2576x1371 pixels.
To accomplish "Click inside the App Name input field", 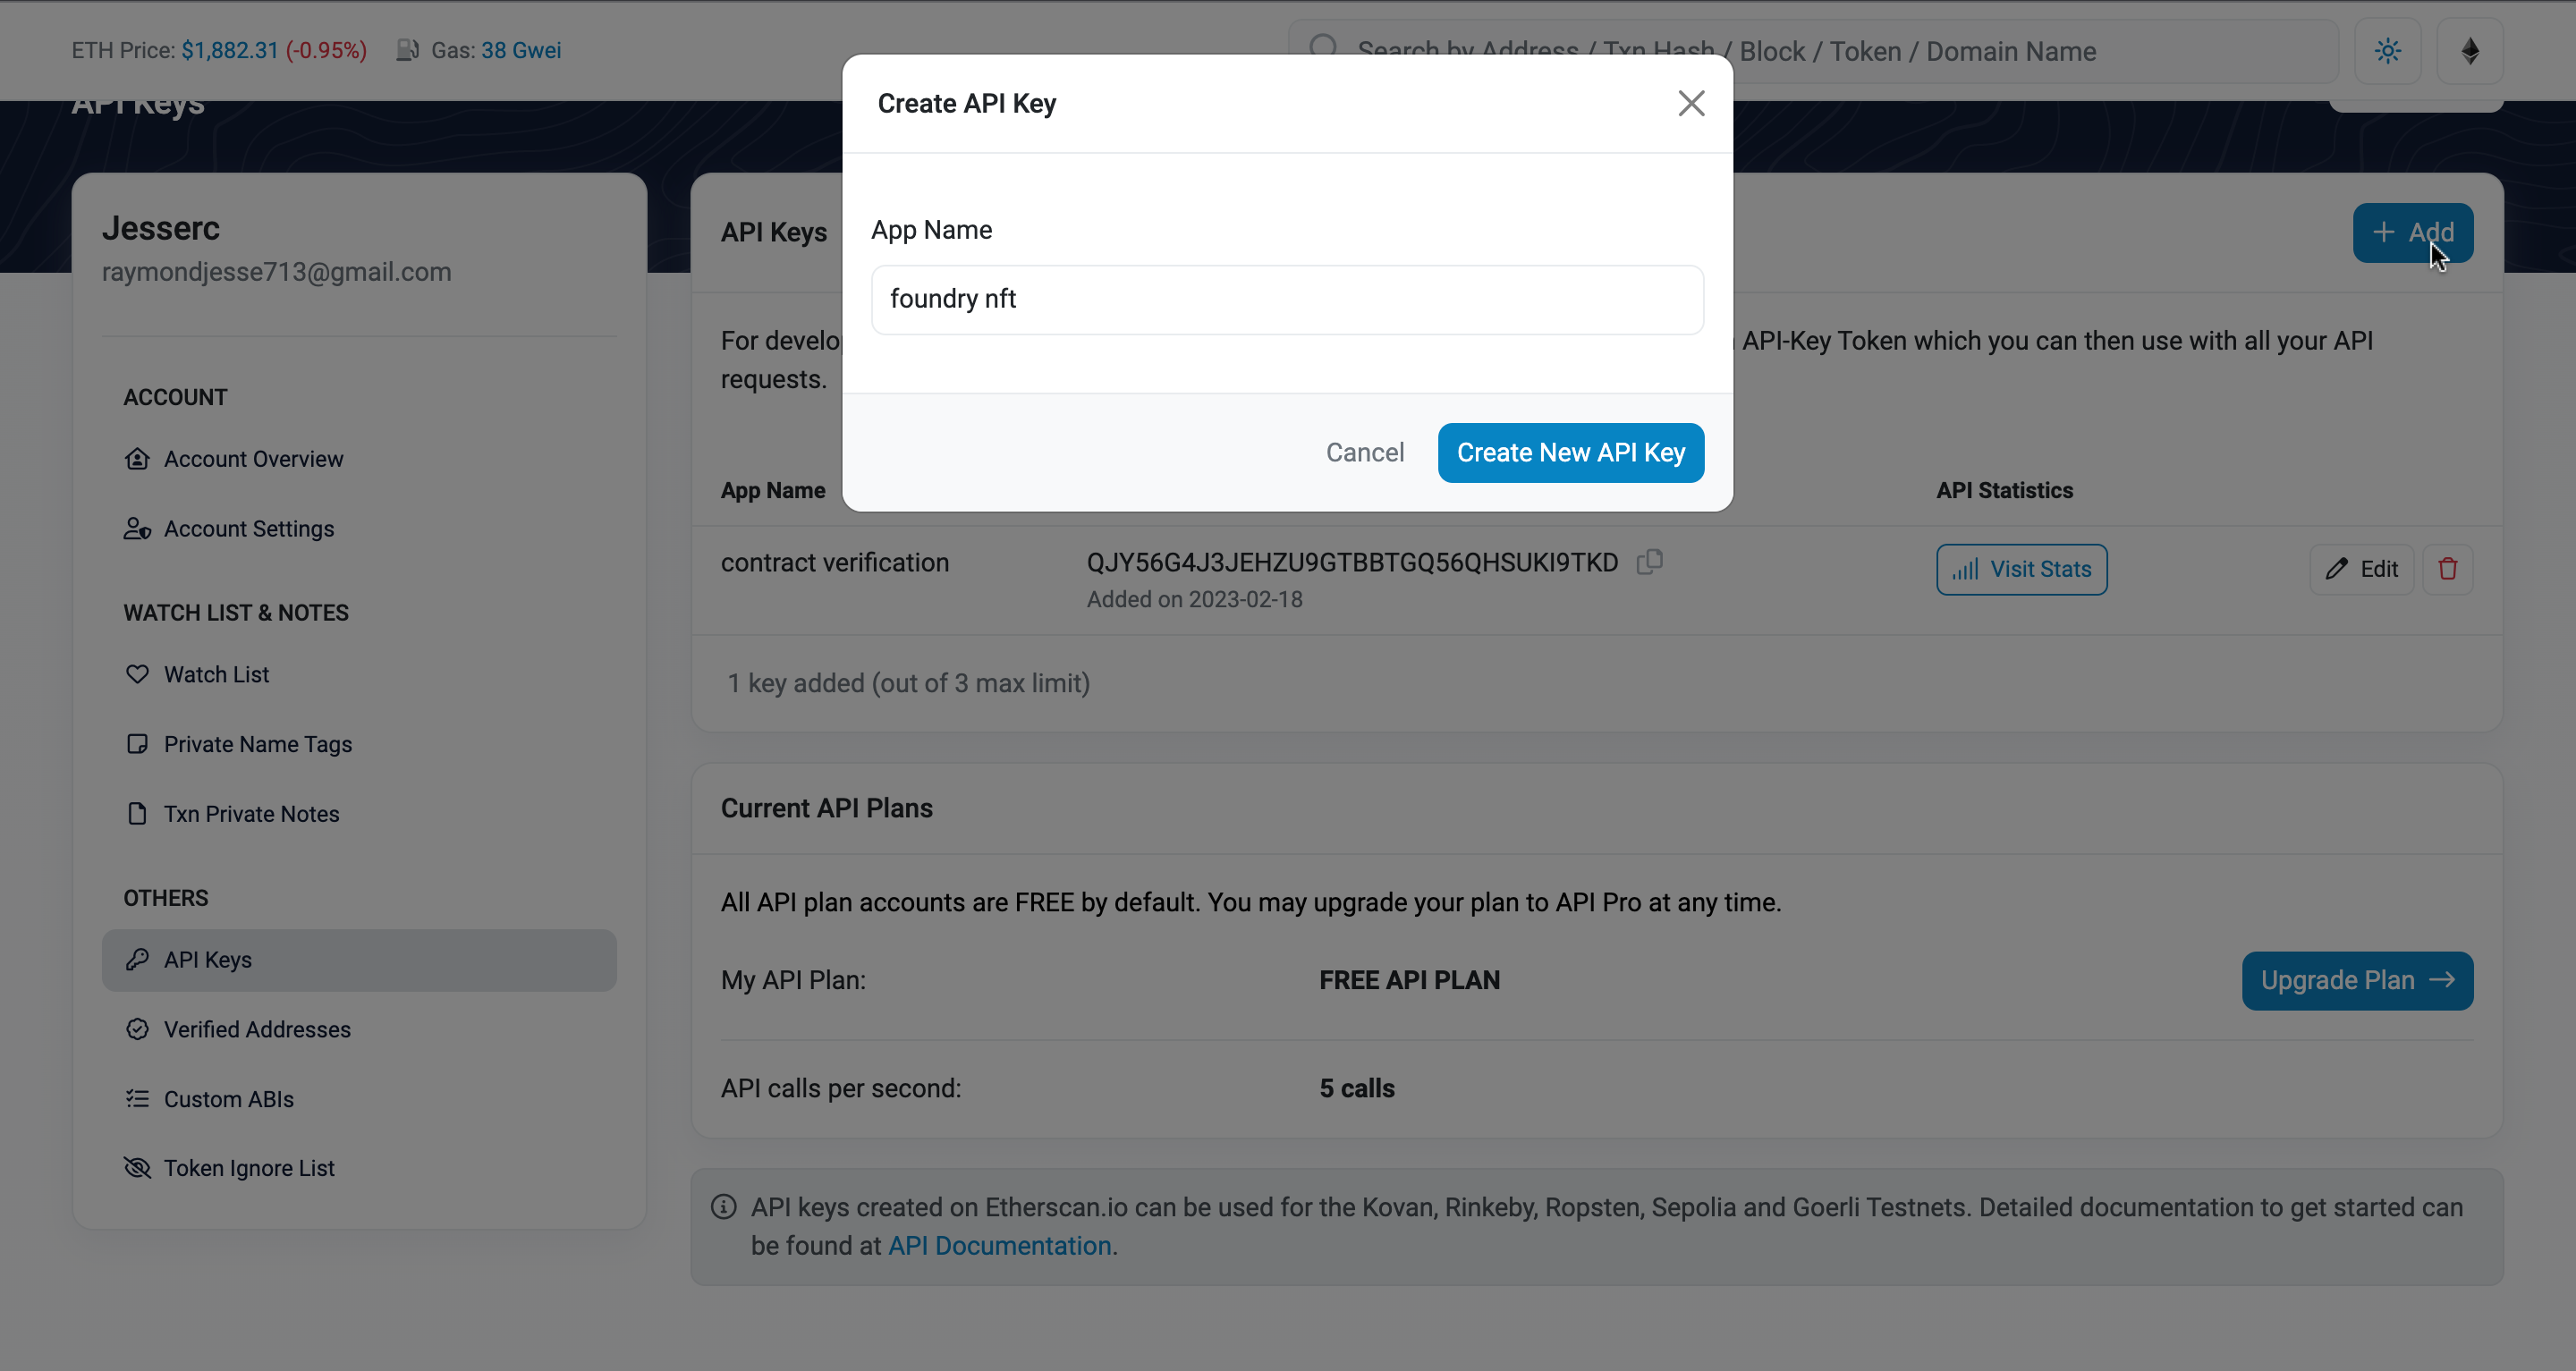I will [x=1286, y=299].
